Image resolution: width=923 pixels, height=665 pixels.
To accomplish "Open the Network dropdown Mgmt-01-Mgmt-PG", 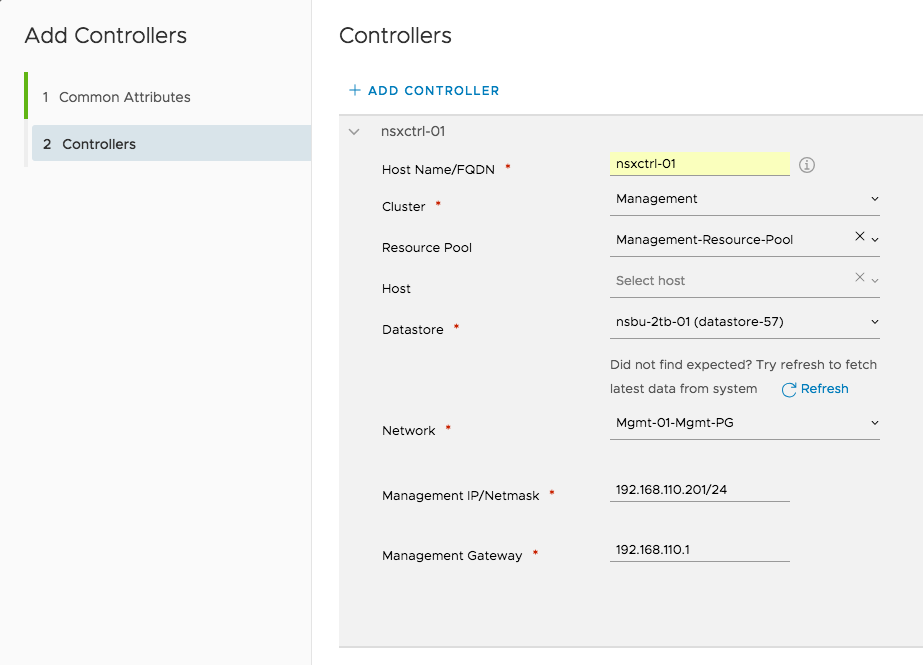I will [745, 423].
